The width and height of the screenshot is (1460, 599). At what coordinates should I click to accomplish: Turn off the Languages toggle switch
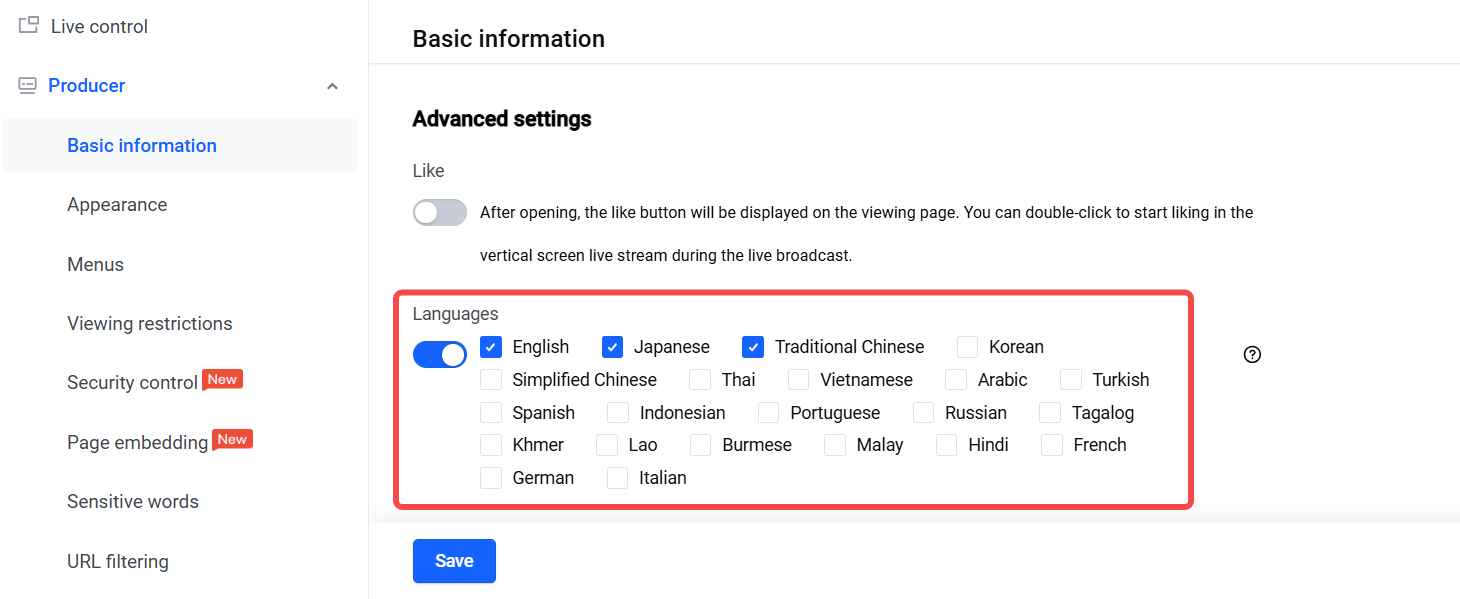click(x=440, y=354)
